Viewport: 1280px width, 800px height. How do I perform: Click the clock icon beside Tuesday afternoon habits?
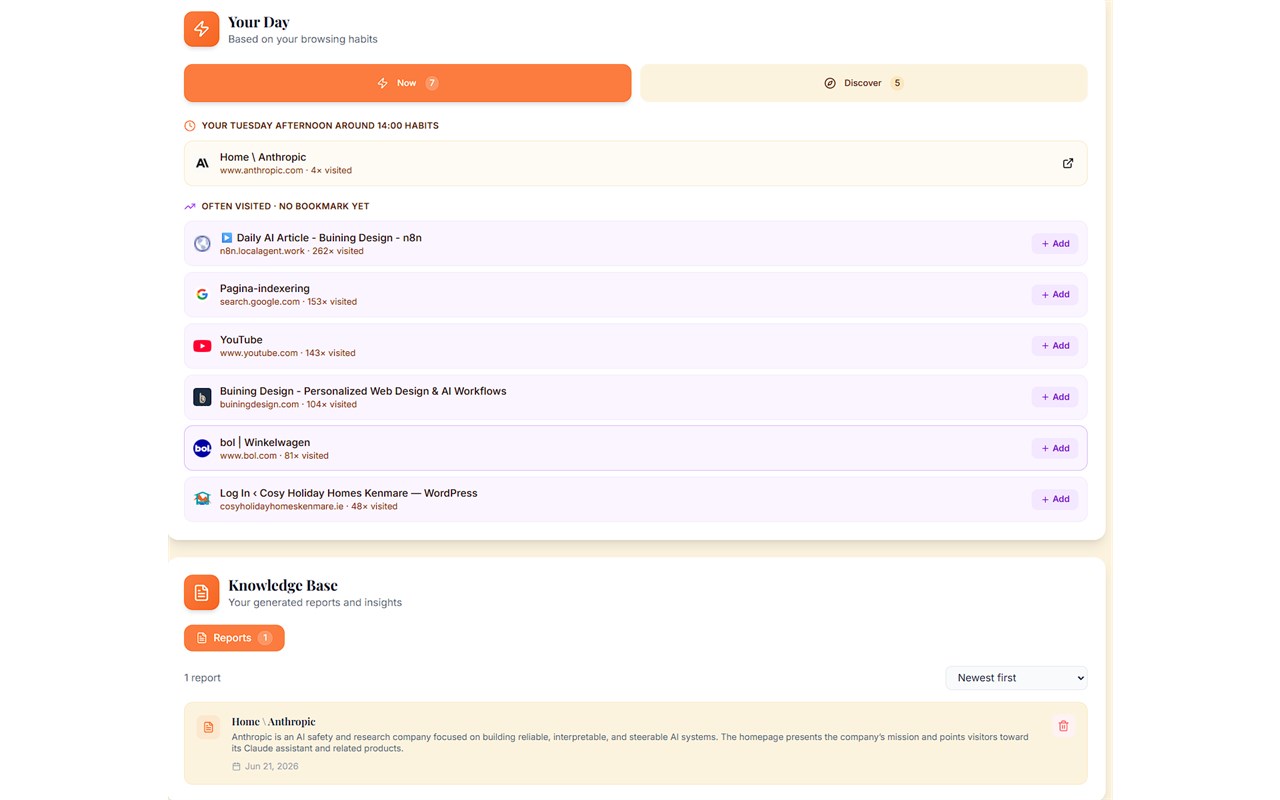click(190, 126)
